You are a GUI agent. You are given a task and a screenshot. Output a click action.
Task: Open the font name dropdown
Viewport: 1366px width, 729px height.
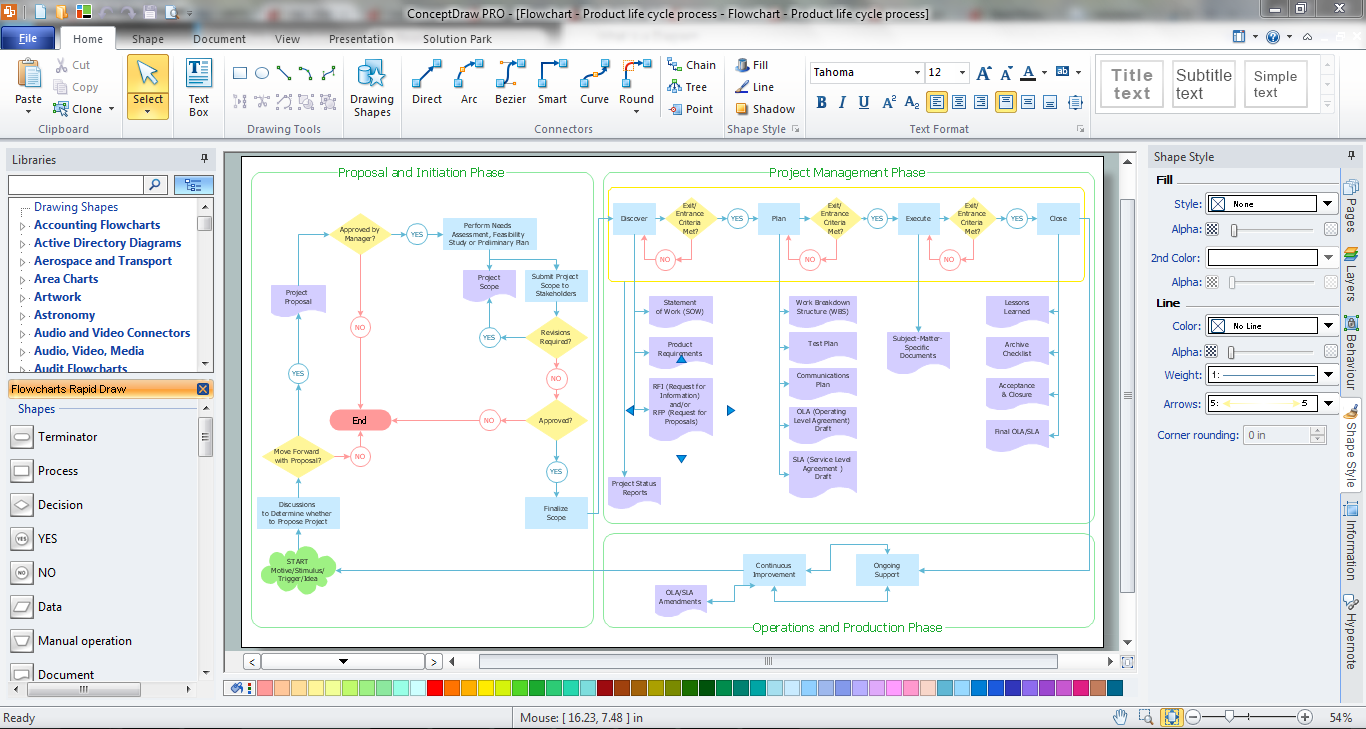pos(917,73)
